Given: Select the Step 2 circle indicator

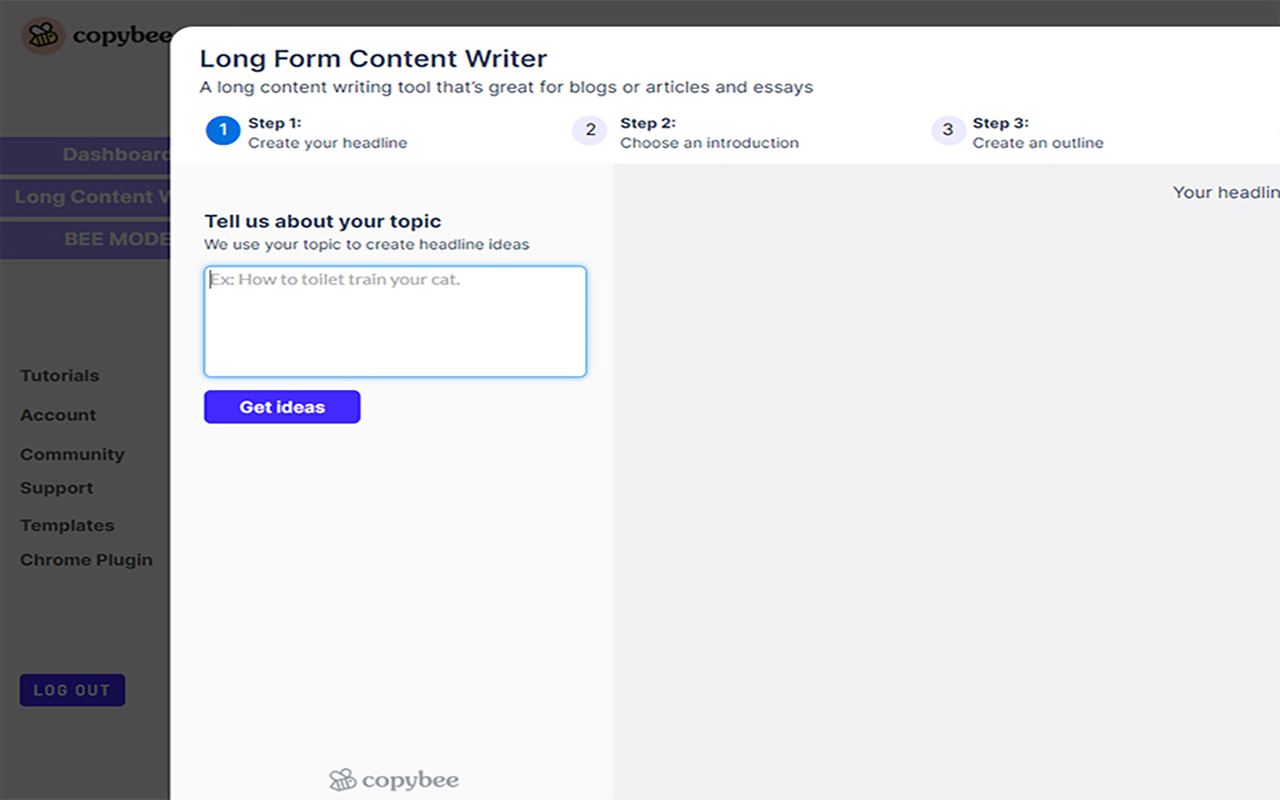Looking at the screenshot, I should coord(589,130).
